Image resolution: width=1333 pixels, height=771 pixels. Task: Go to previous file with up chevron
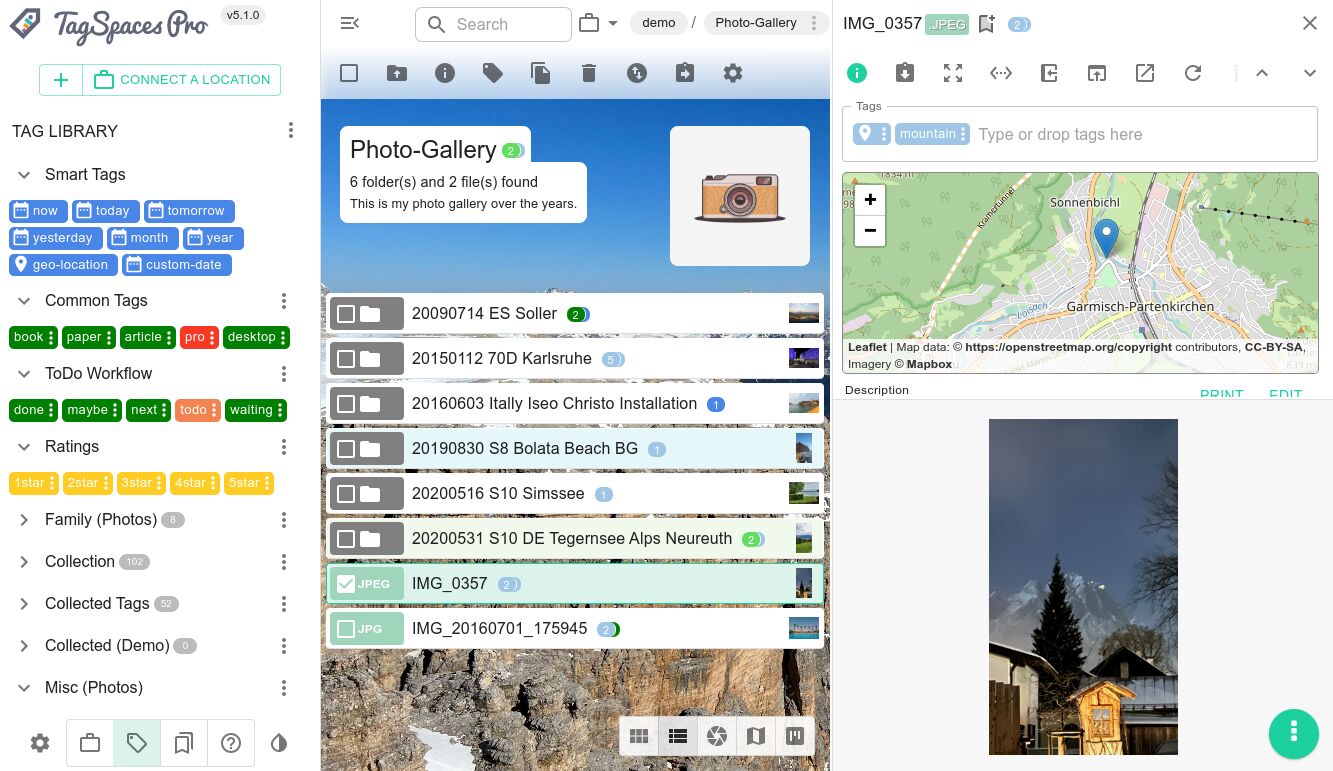coord(1262,73)
